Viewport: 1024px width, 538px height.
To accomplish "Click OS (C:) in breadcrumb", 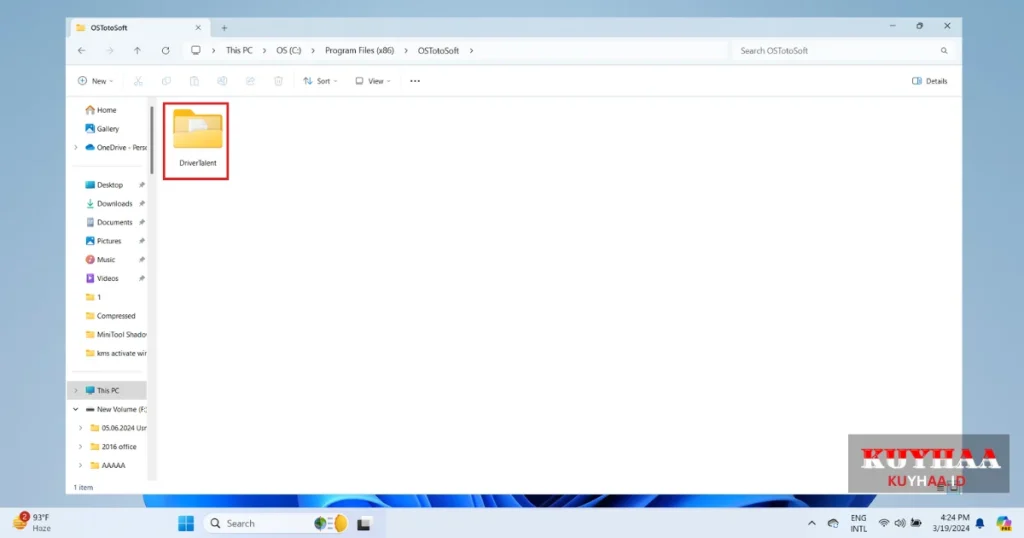I will pyautogui.click(x=289, y=50).
